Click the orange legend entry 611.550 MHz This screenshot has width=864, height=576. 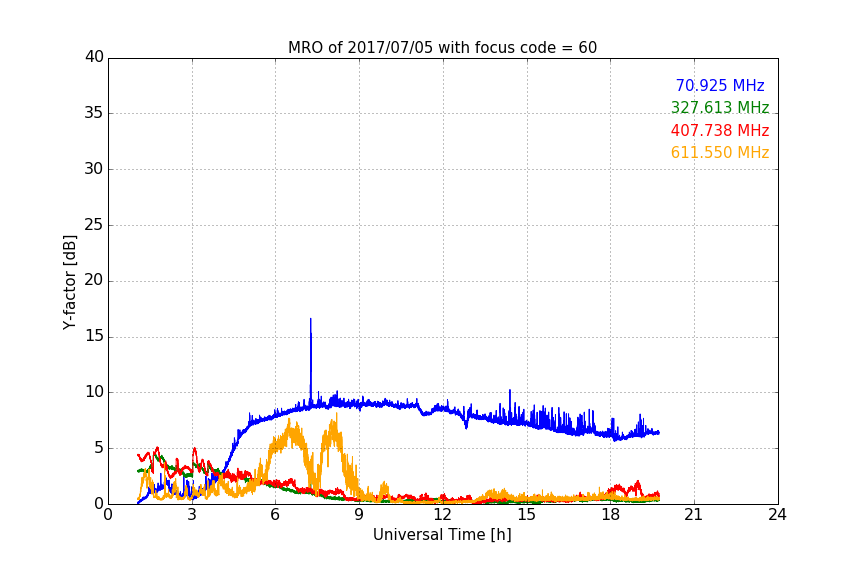(720, 152)
